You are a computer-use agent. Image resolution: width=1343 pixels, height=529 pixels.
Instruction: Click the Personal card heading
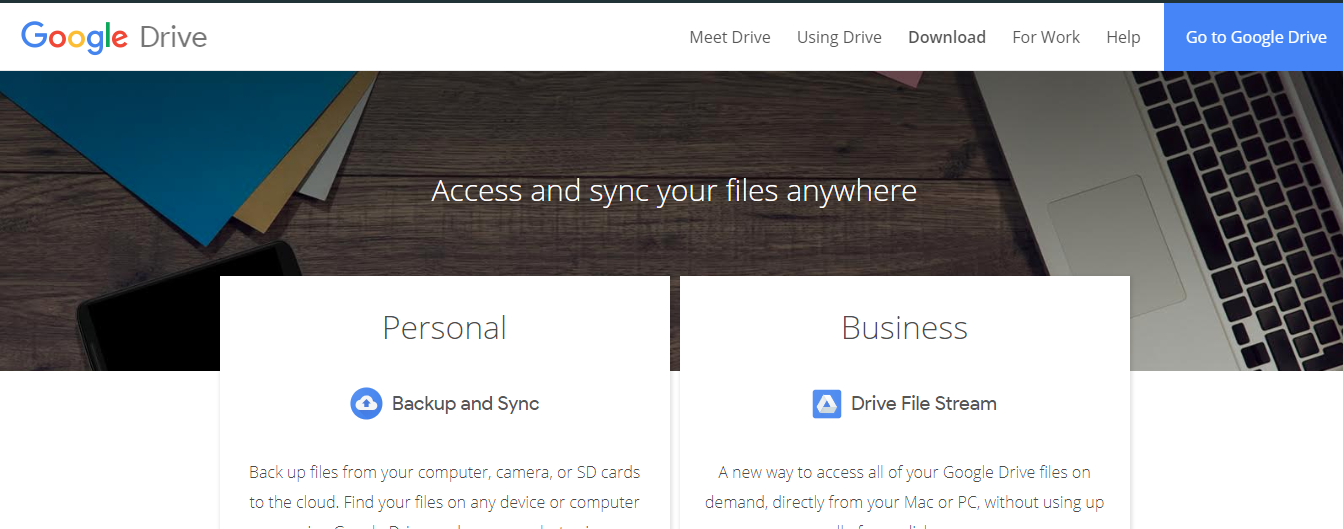(445, 328)
